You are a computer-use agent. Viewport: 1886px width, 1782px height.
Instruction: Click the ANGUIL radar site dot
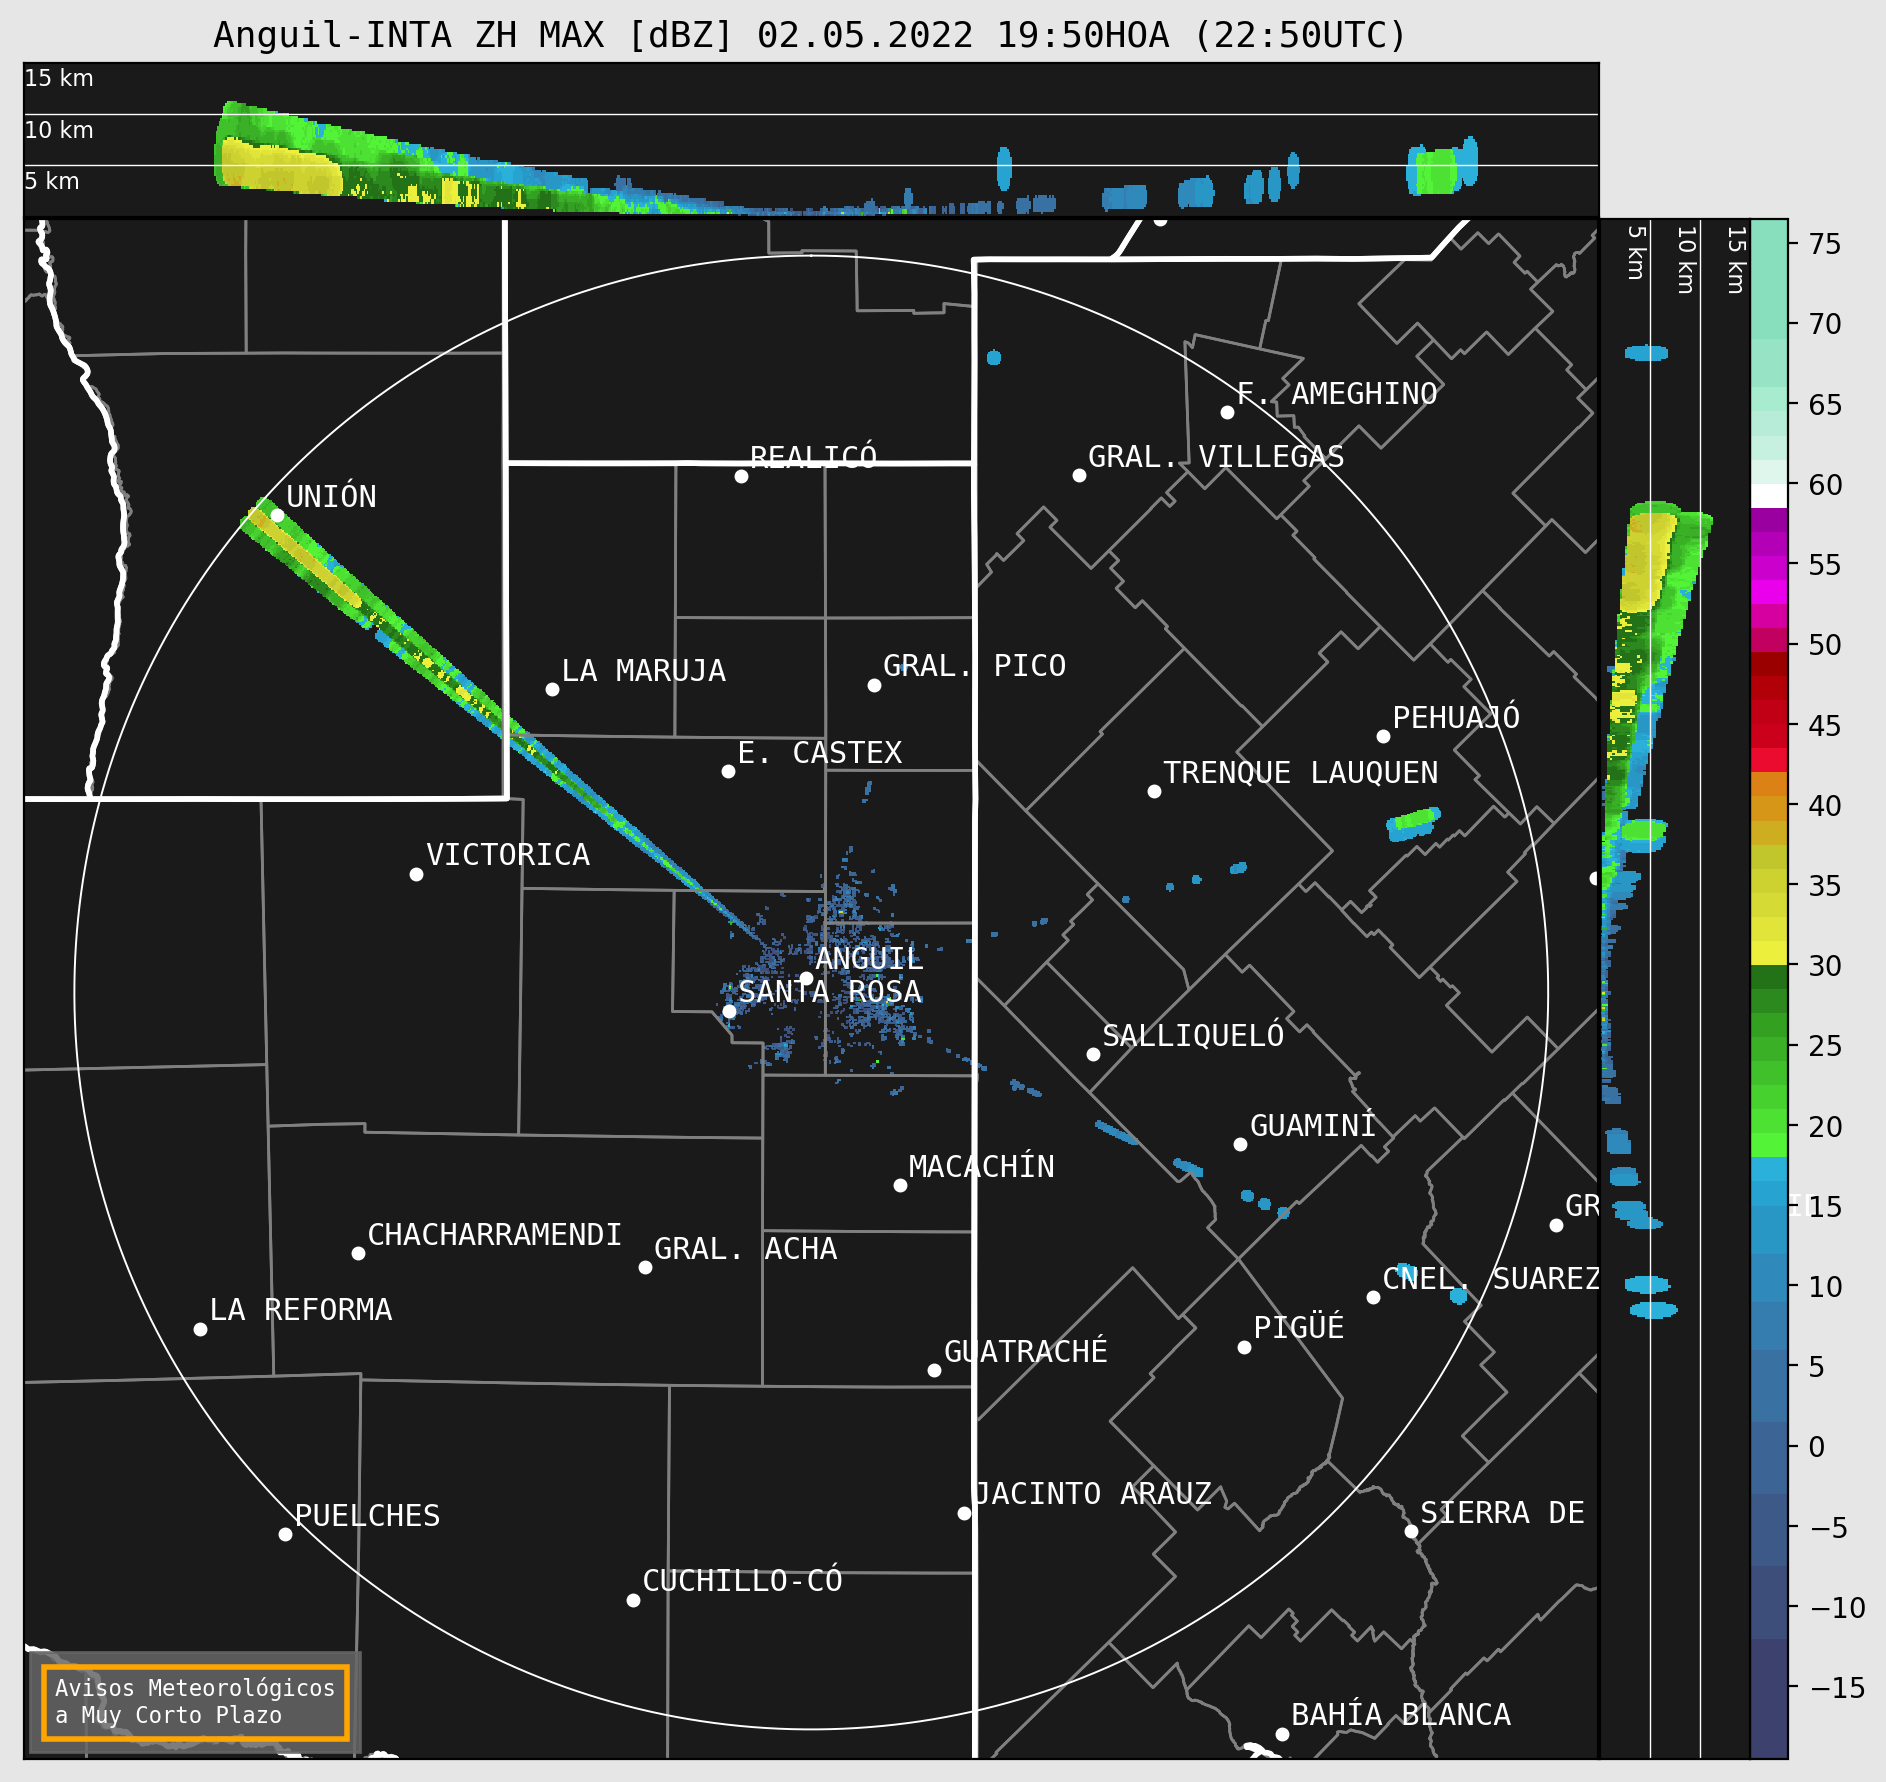pyautogui.click(x=806, y=978)
